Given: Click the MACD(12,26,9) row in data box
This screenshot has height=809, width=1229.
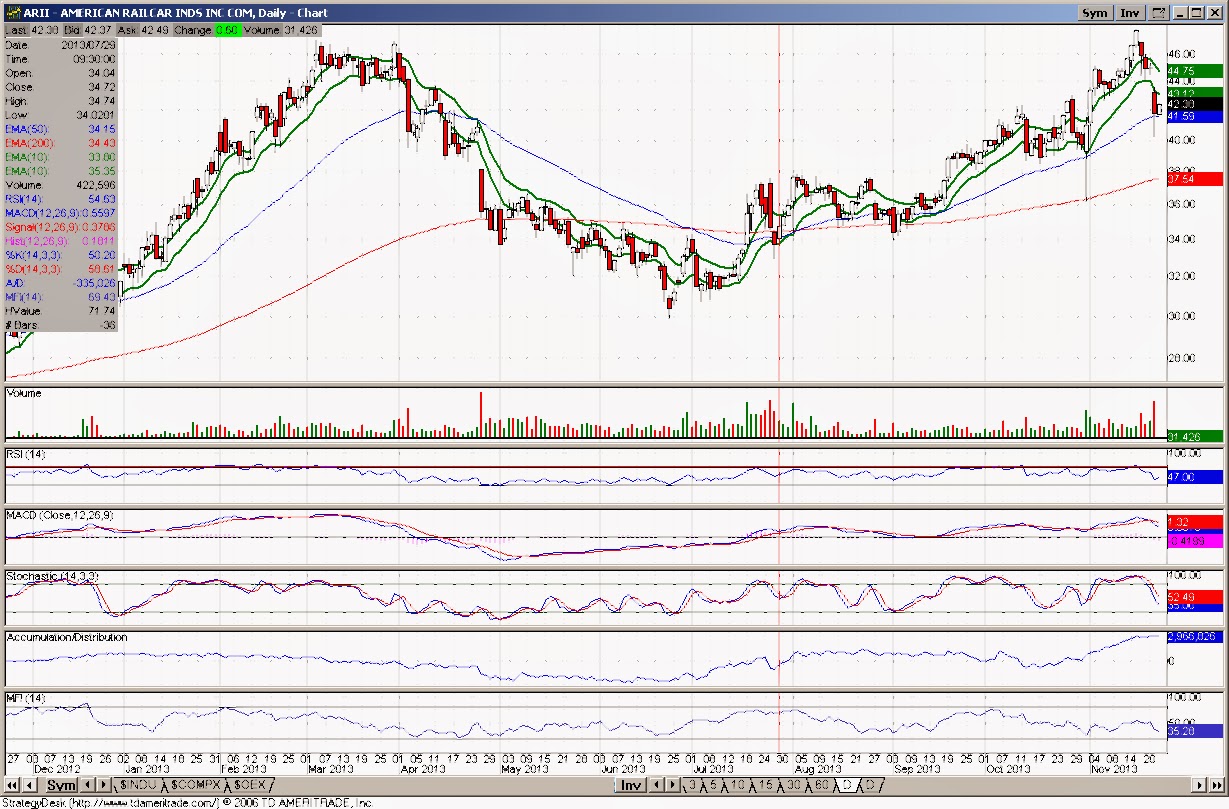Looking at the screenshot, I should click(x=61, y=213).
